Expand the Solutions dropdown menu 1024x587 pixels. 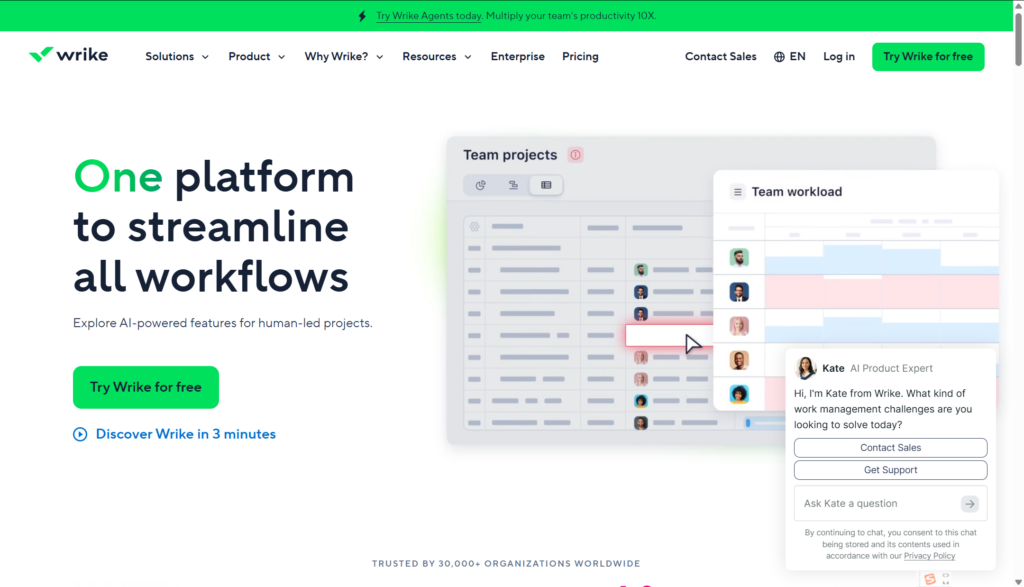[x=177, y=57]
